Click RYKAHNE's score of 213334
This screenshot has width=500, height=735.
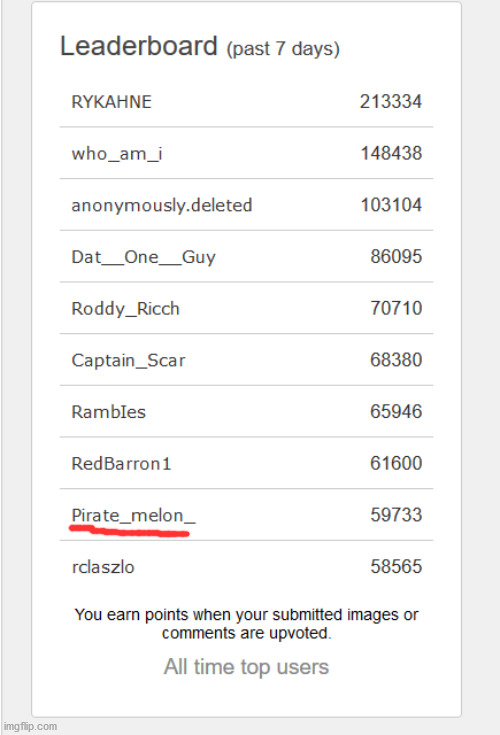391,102
